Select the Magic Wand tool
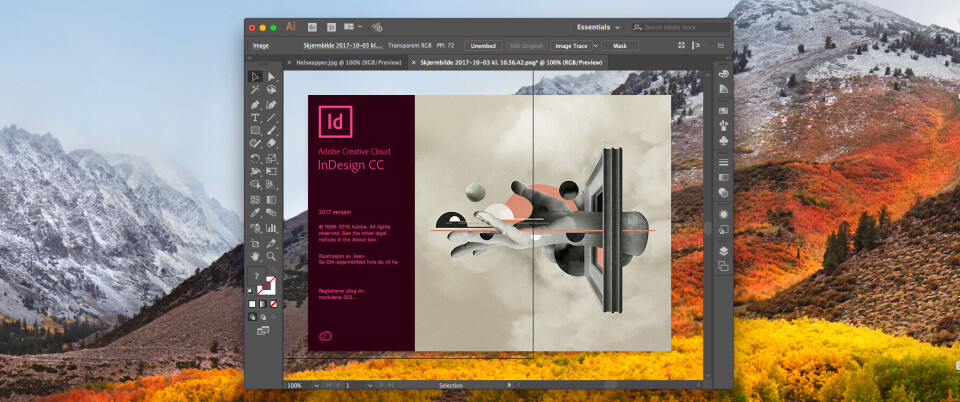 point(255,90)
